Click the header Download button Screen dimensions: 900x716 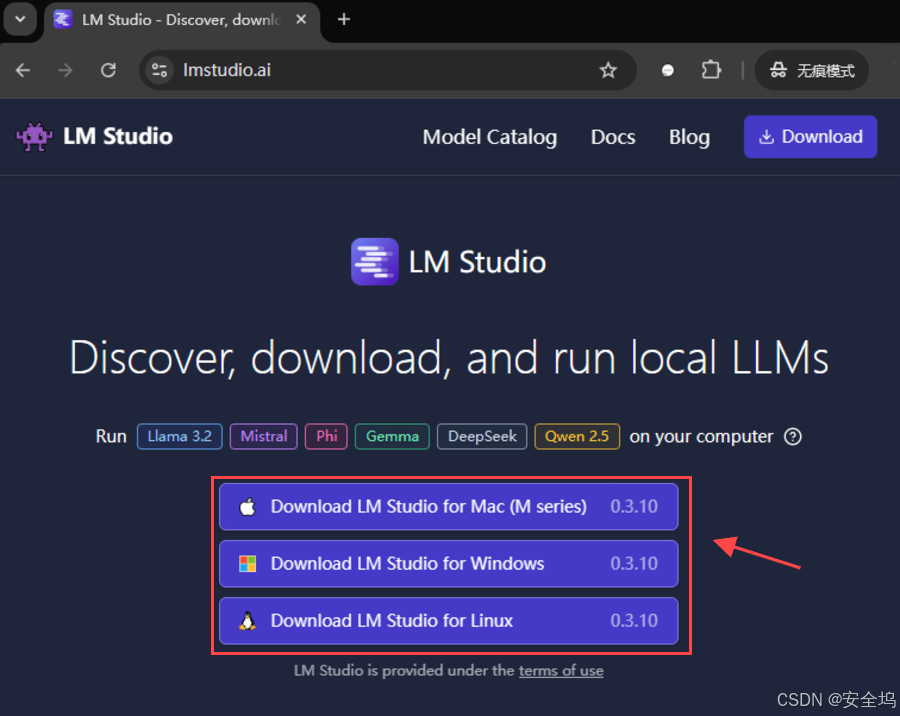pyautogui.click(x=810, y=137)
